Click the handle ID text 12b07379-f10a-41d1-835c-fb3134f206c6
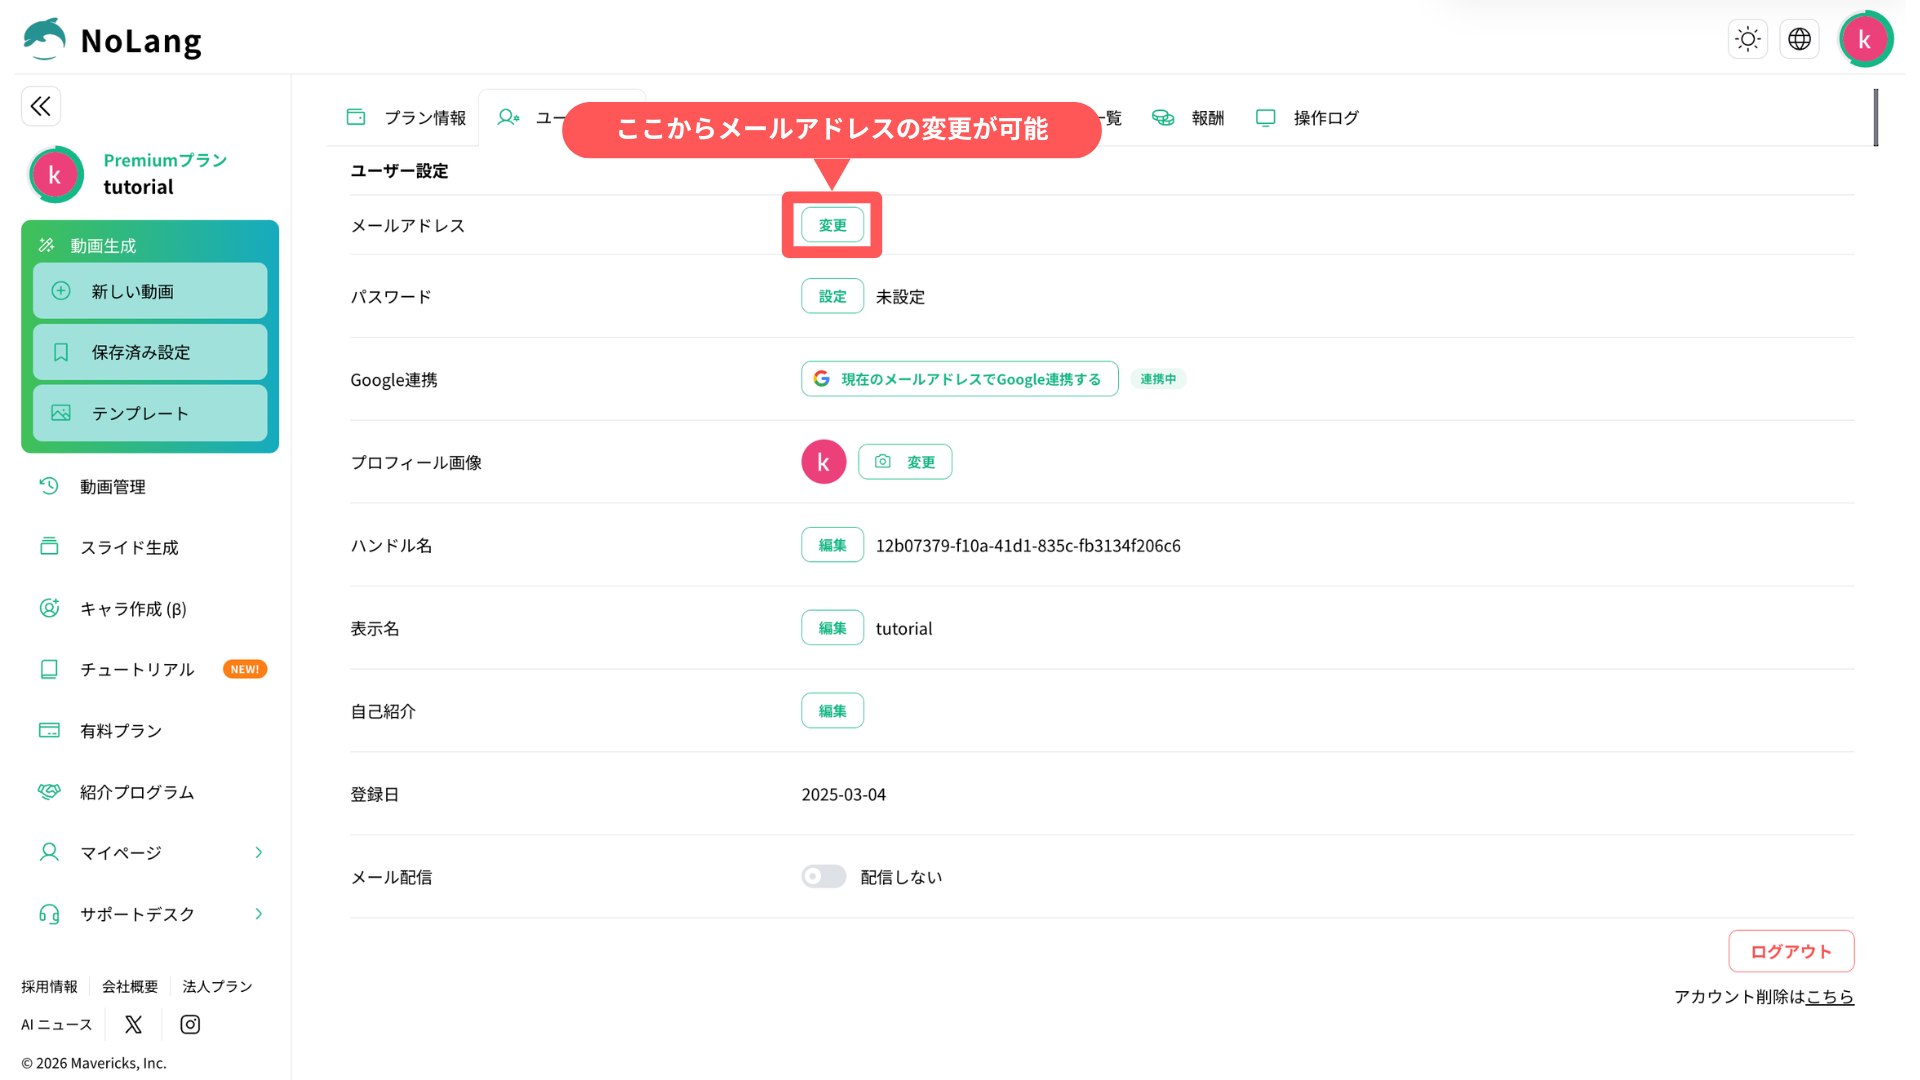The image size is (1920, 1080). [x=1028, y=545]
